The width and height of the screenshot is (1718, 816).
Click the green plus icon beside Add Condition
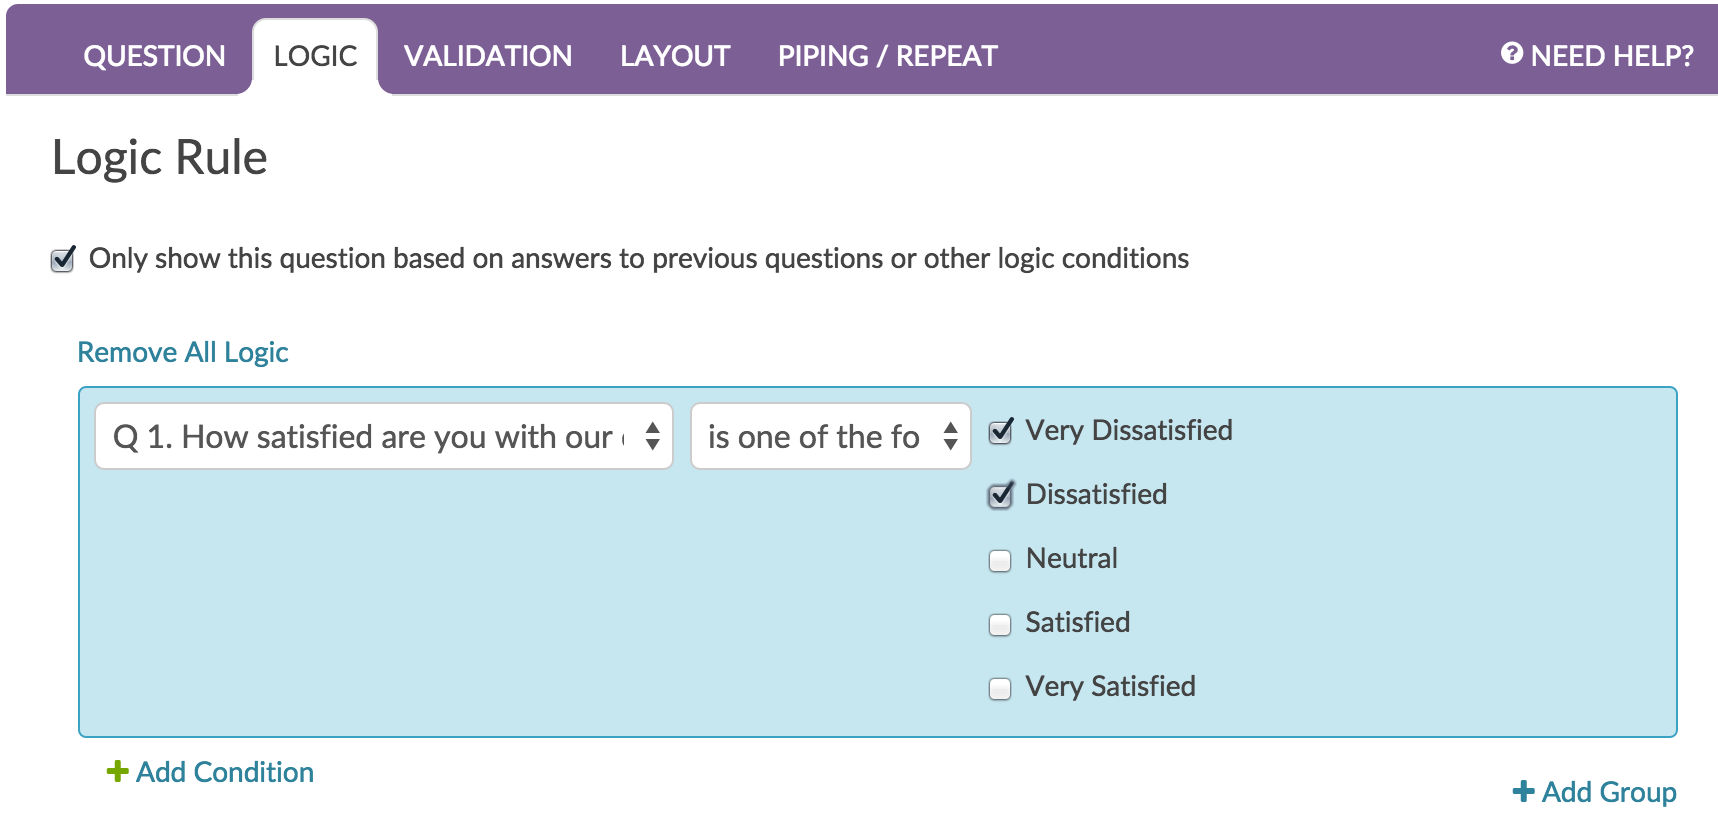tap(117, 771)
